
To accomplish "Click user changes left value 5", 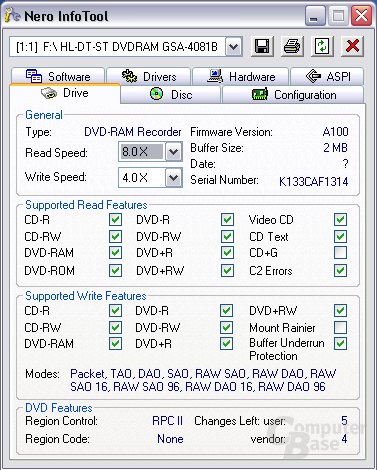I will [344, 421].
